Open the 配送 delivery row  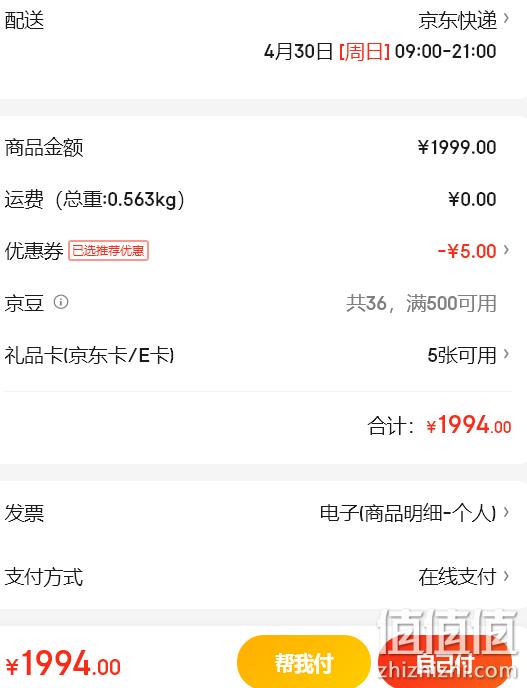[x=263, y=36]
